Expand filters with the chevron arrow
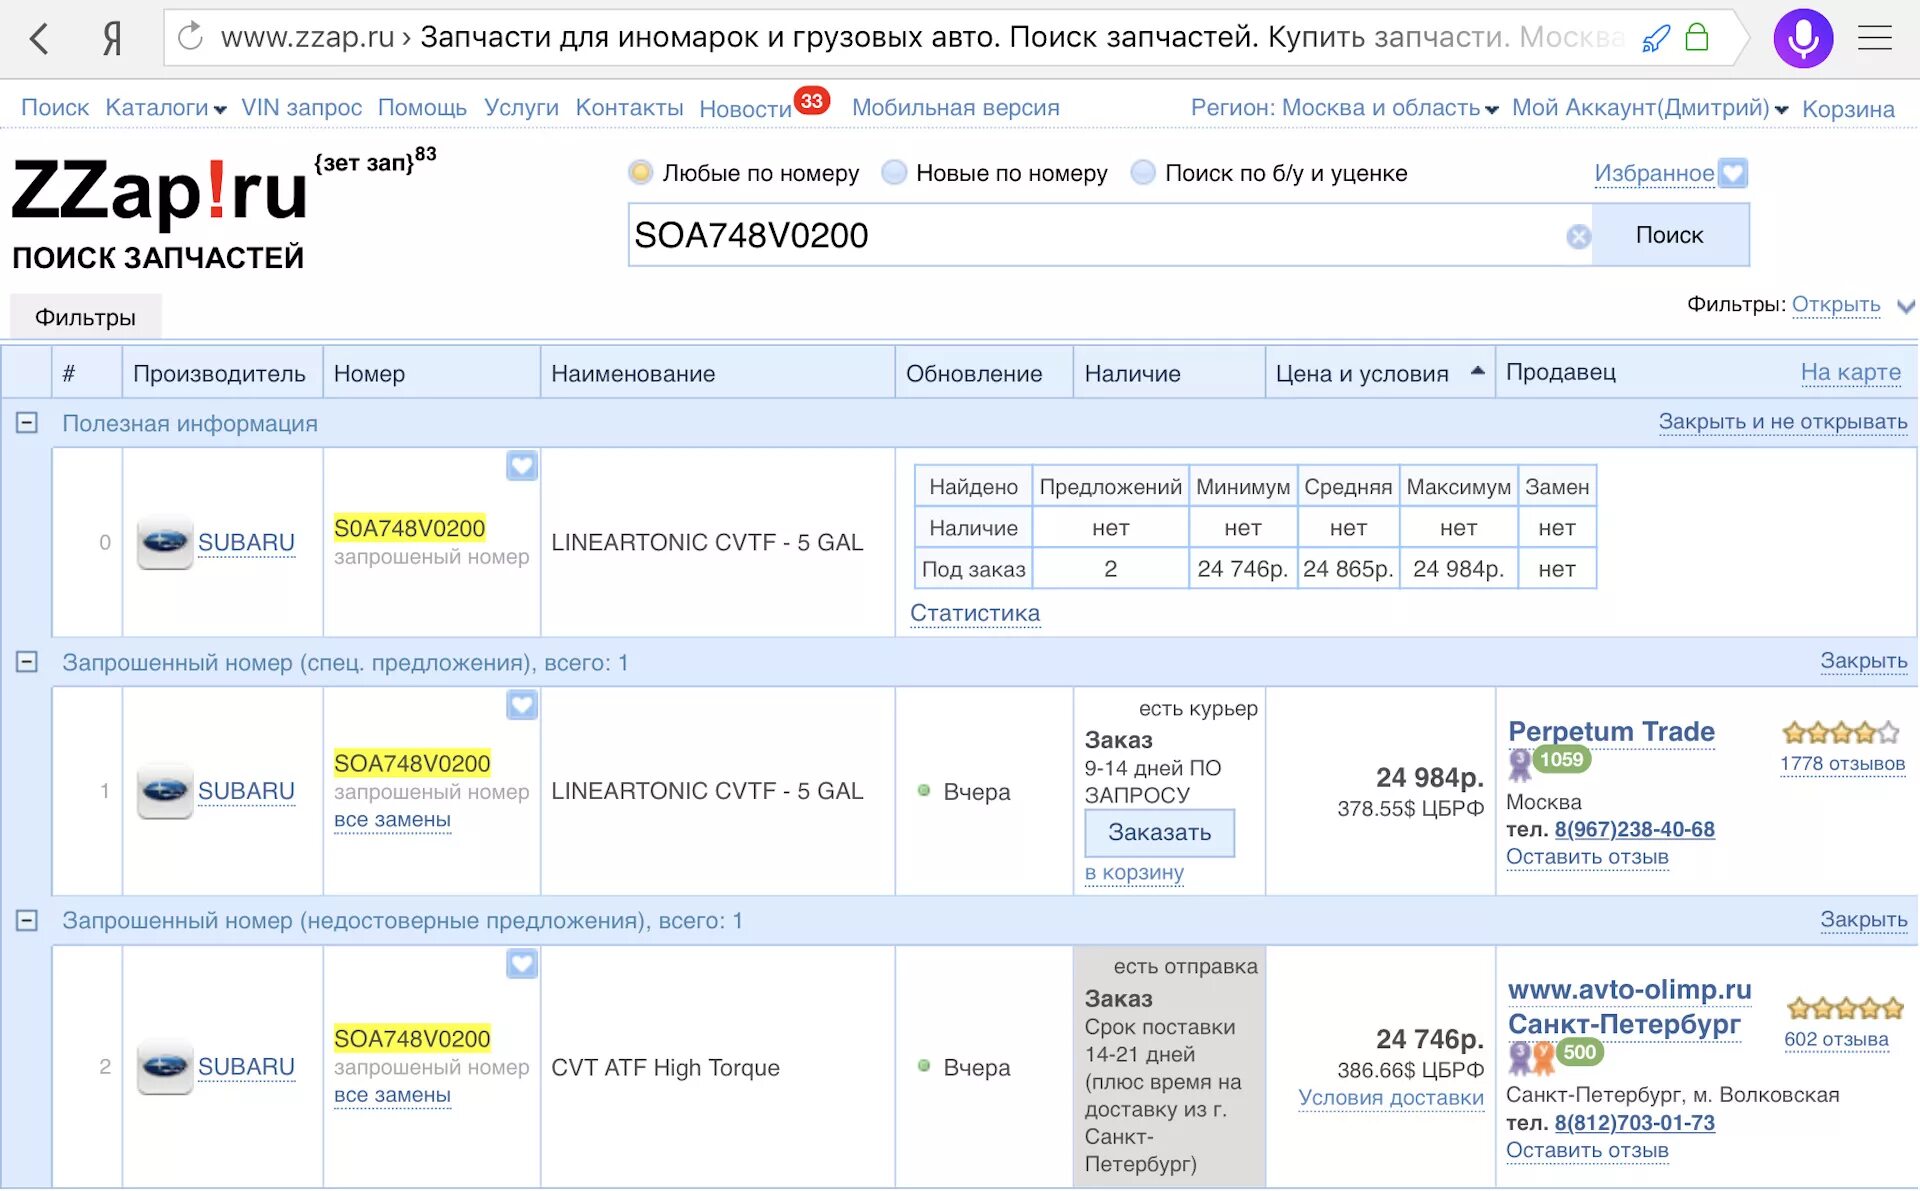The width and height of the screenshot is (1920, 1191). point(1905,306)
